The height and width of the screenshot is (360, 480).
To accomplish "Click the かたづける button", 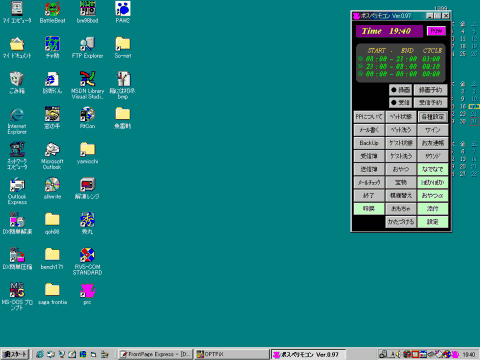I will 401,222.
